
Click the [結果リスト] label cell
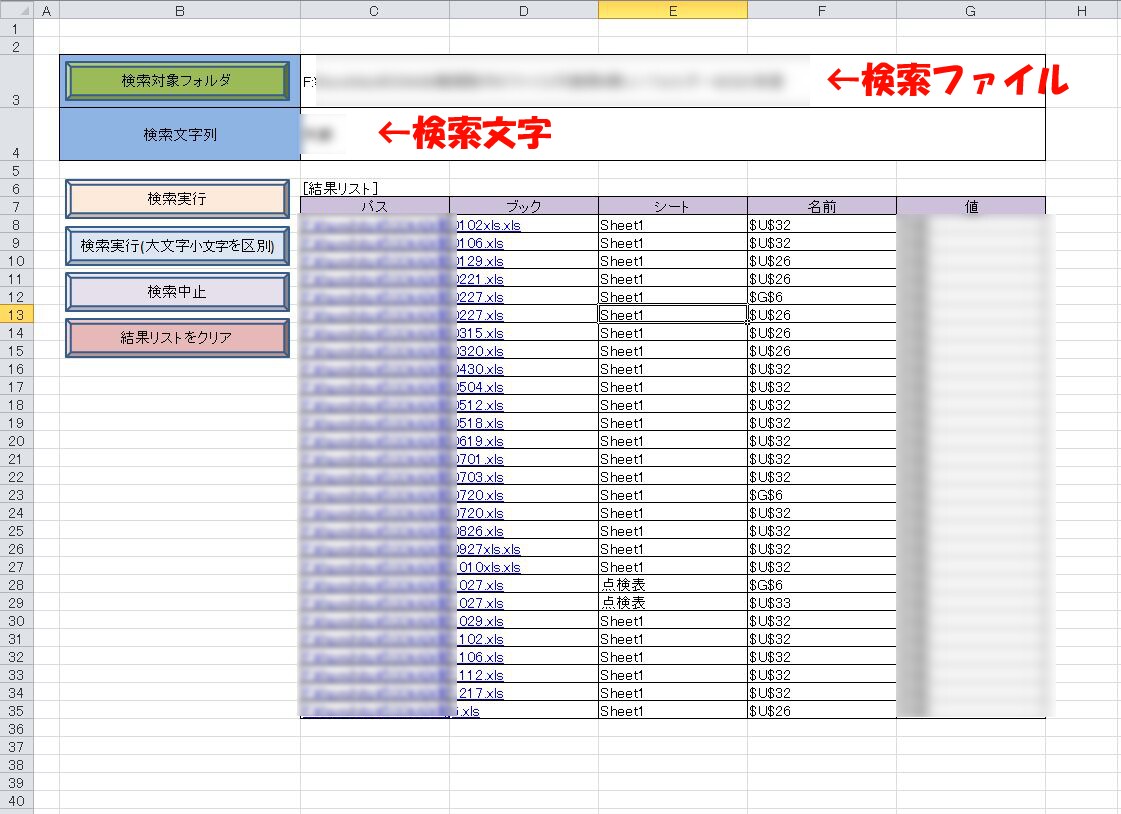[375, 188]
